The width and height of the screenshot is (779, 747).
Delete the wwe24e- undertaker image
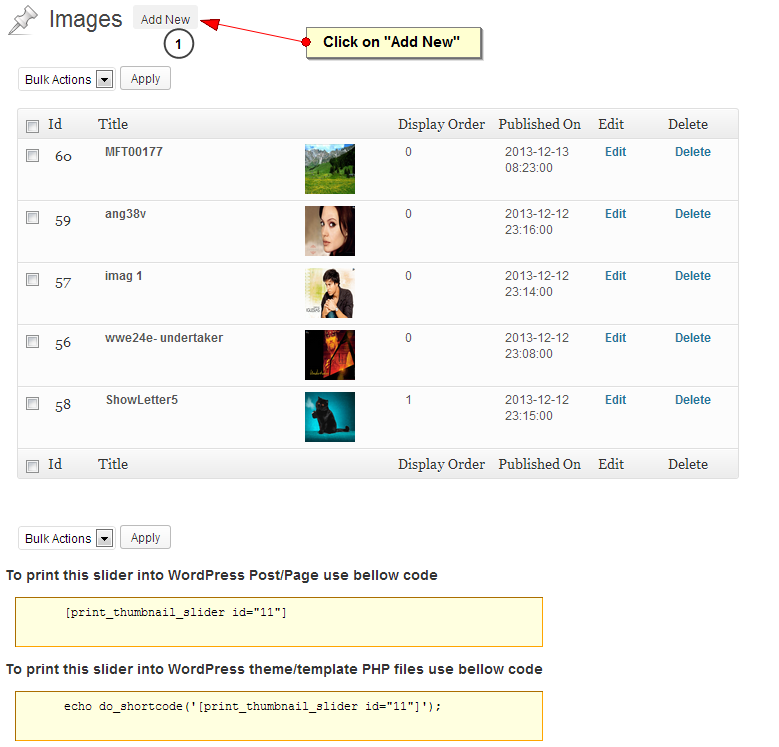(x=693, y=338)
